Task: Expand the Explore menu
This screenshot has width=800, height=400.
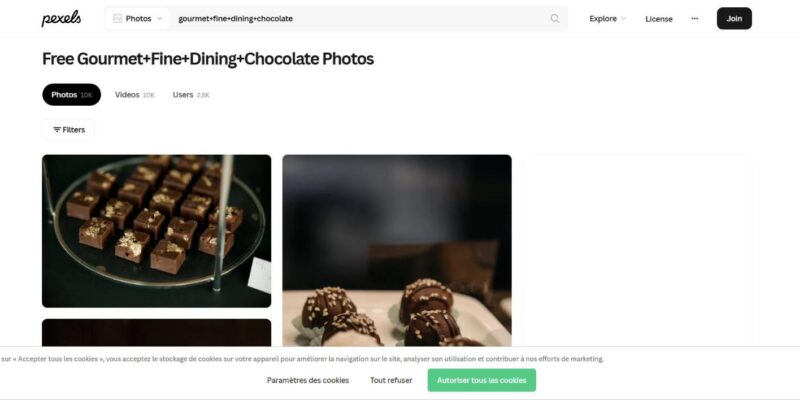Action: coord(607,18)
